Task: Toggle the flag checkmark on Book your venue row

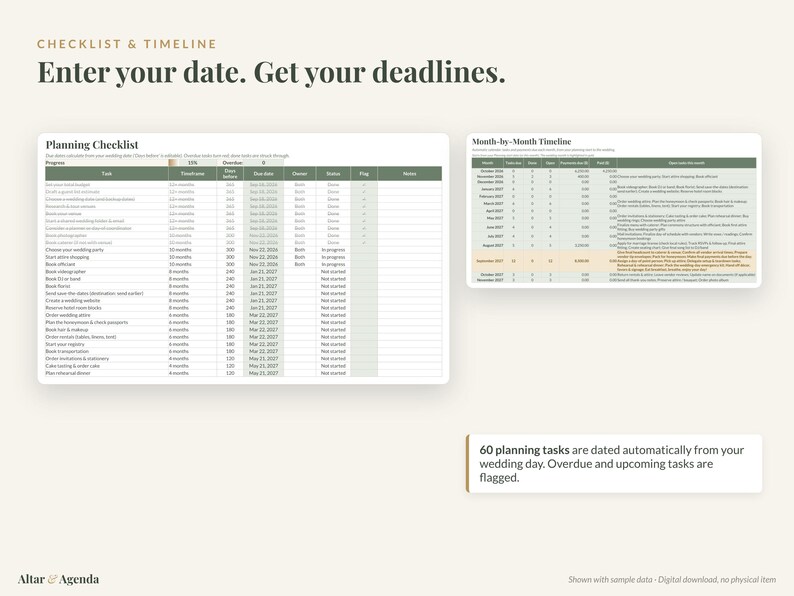Action: coord(364,214)
